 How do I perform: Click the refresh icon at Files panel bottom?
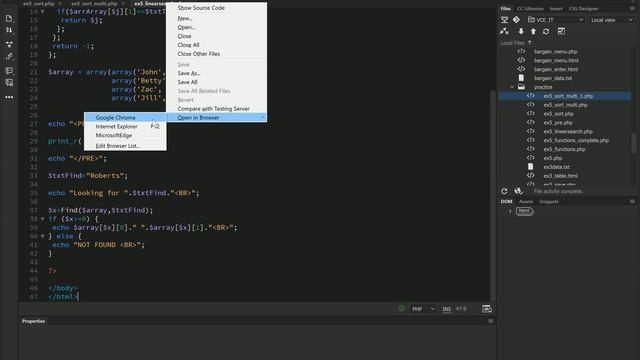pyautogui.click(x=504, y=191)
